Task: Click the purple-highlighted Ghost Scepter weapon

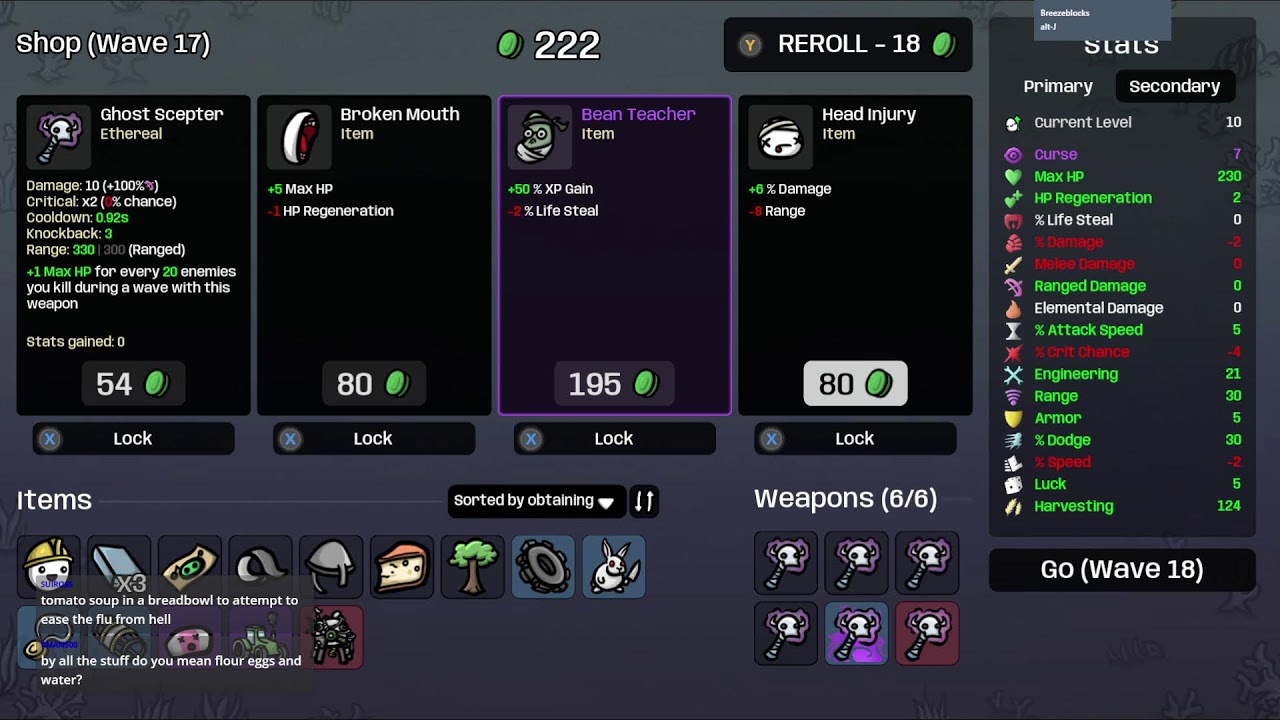Action: click(856, 633)
